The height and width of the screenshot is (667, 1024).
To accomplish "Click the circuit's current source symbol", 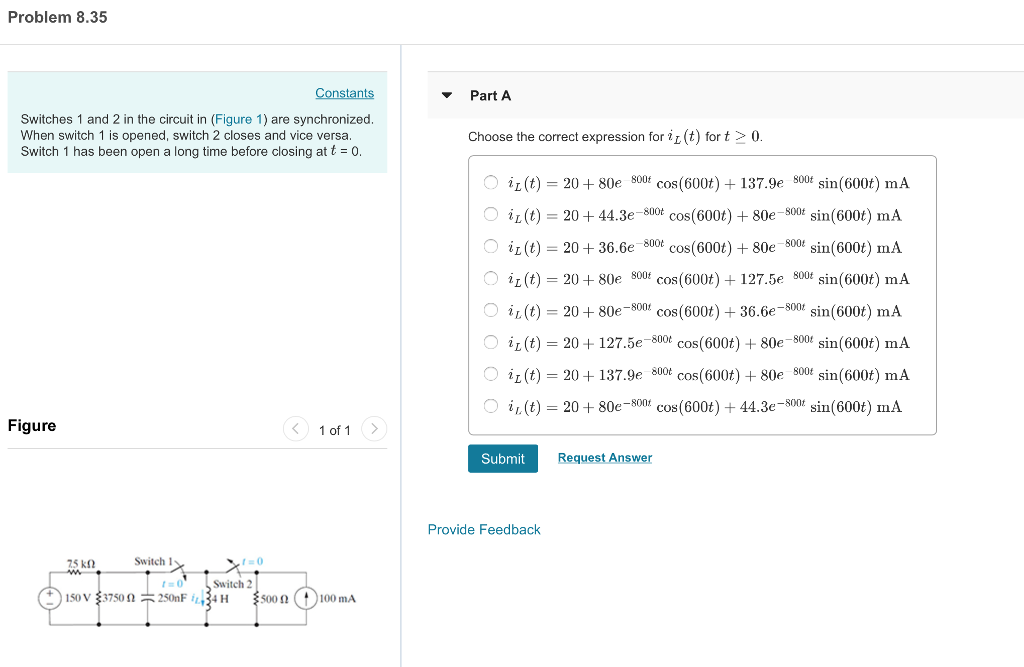I will click(x=306, y=598).
